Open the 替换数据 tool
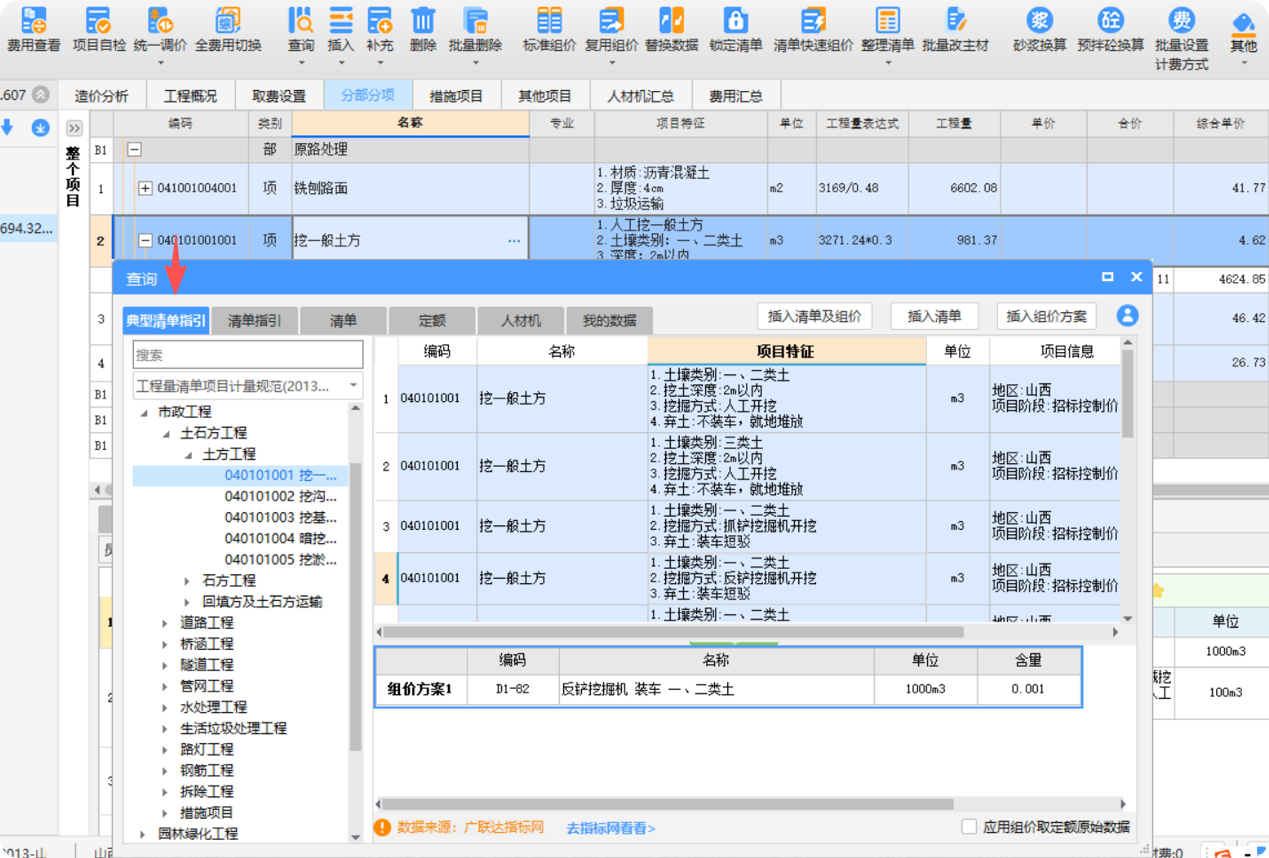The width and height of the screenshot is (1269, 858). click(x=671, y=20)
